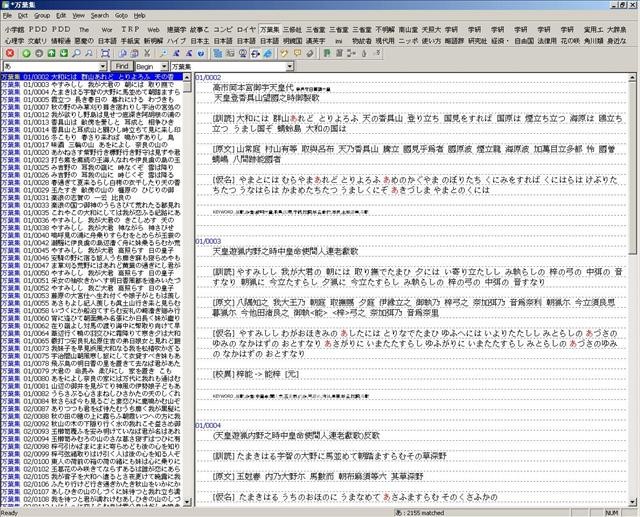The height and width of the screenshot is (517, 640).
Task: Click the Find button
Action: click(x=122, y=66)
